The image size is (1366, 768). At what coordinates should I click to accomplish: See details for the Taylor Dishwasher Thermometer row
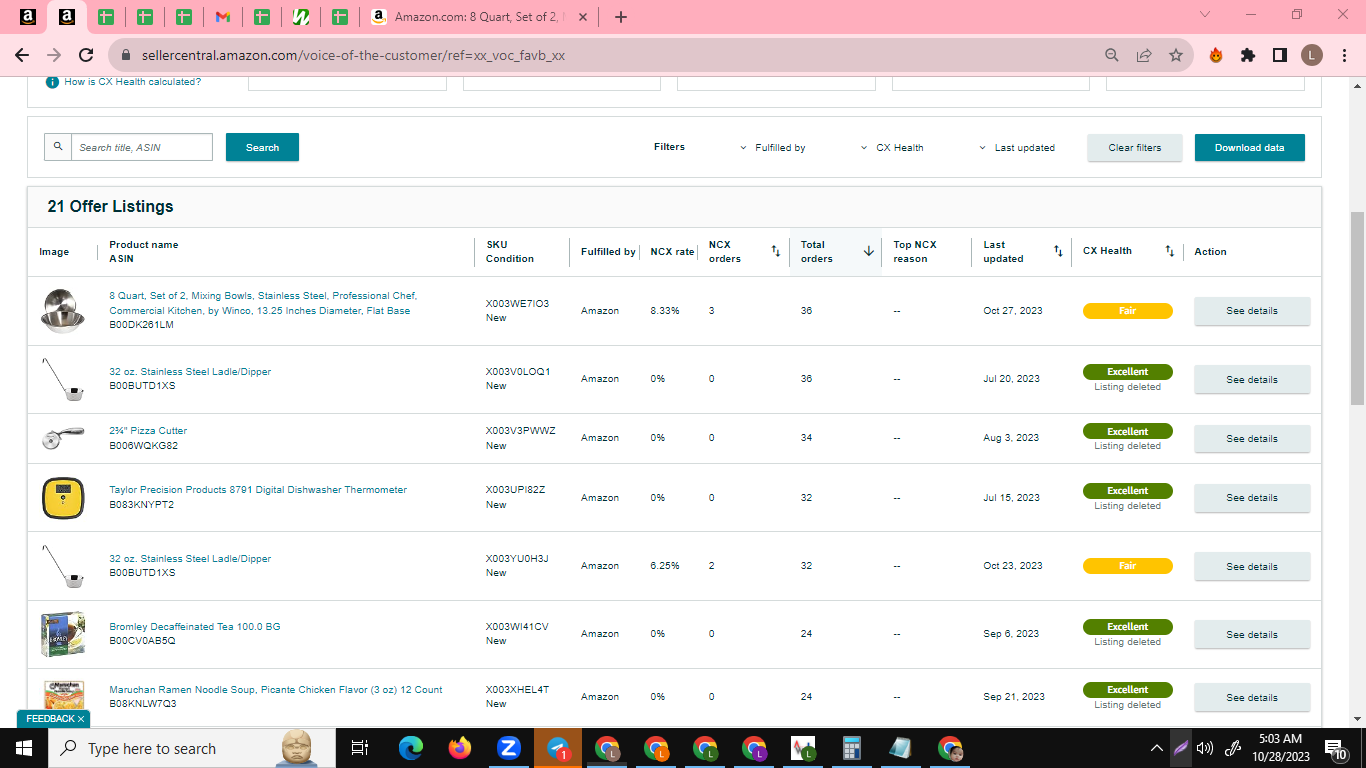coord(1252,498)
